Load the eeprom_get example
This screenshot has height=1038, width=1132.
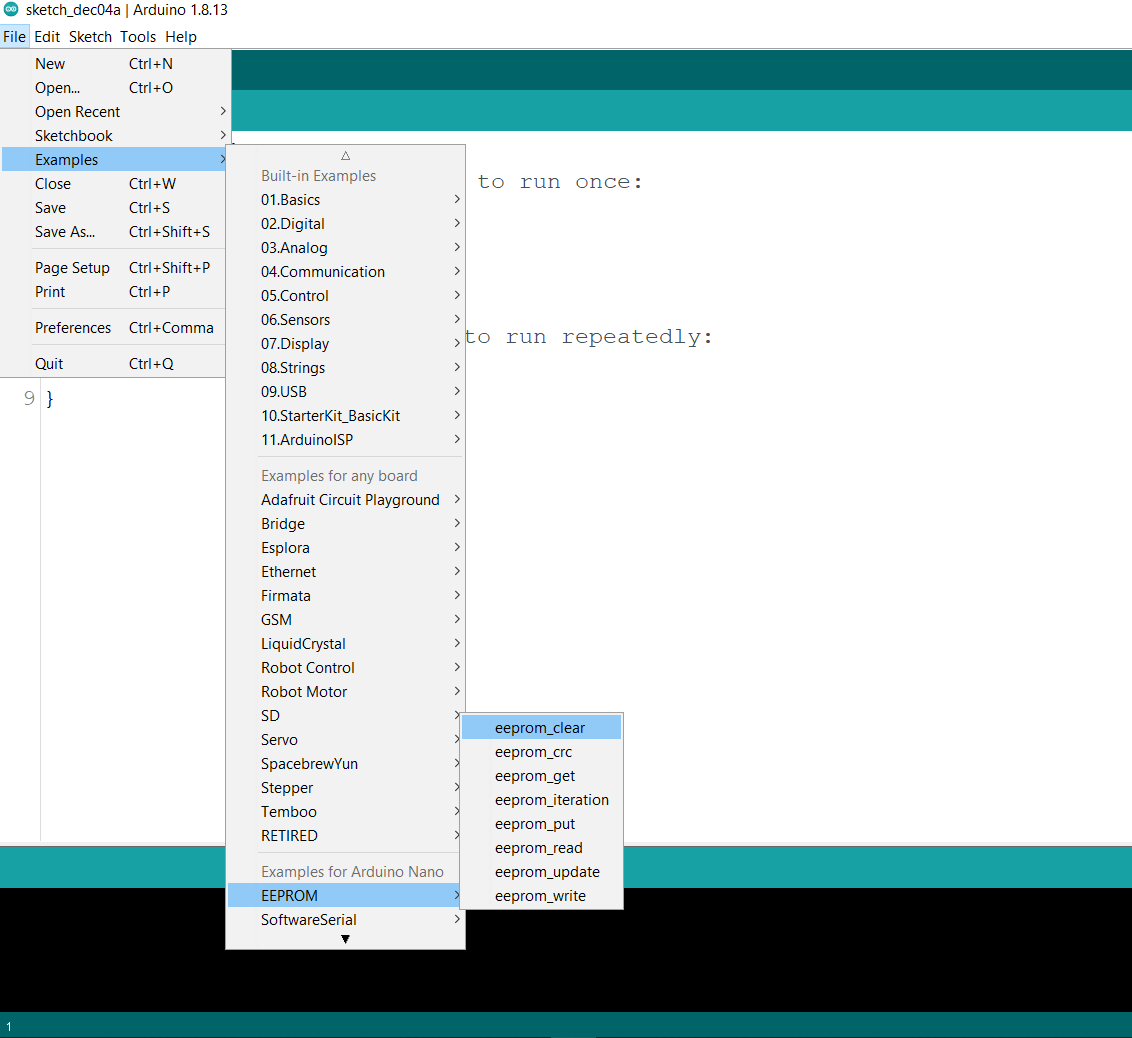[x=541, y=776]
